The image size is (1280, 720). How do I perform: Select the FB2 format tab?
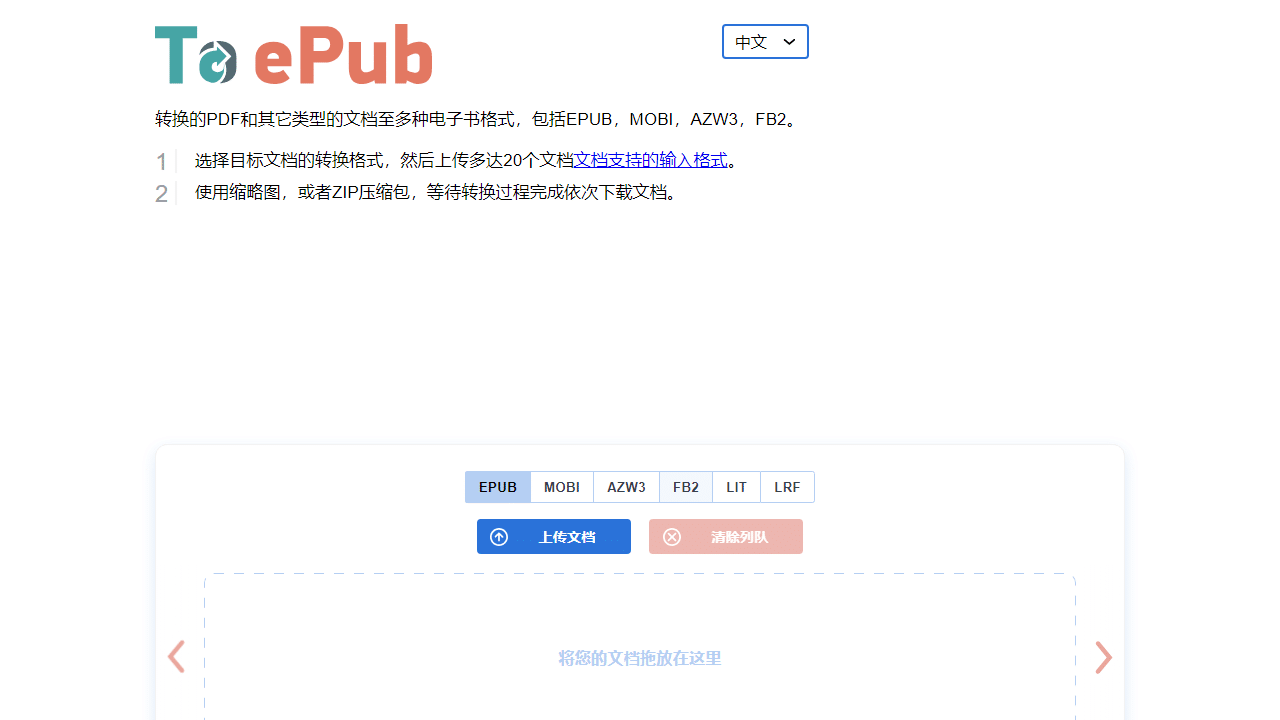coord(686,487)
